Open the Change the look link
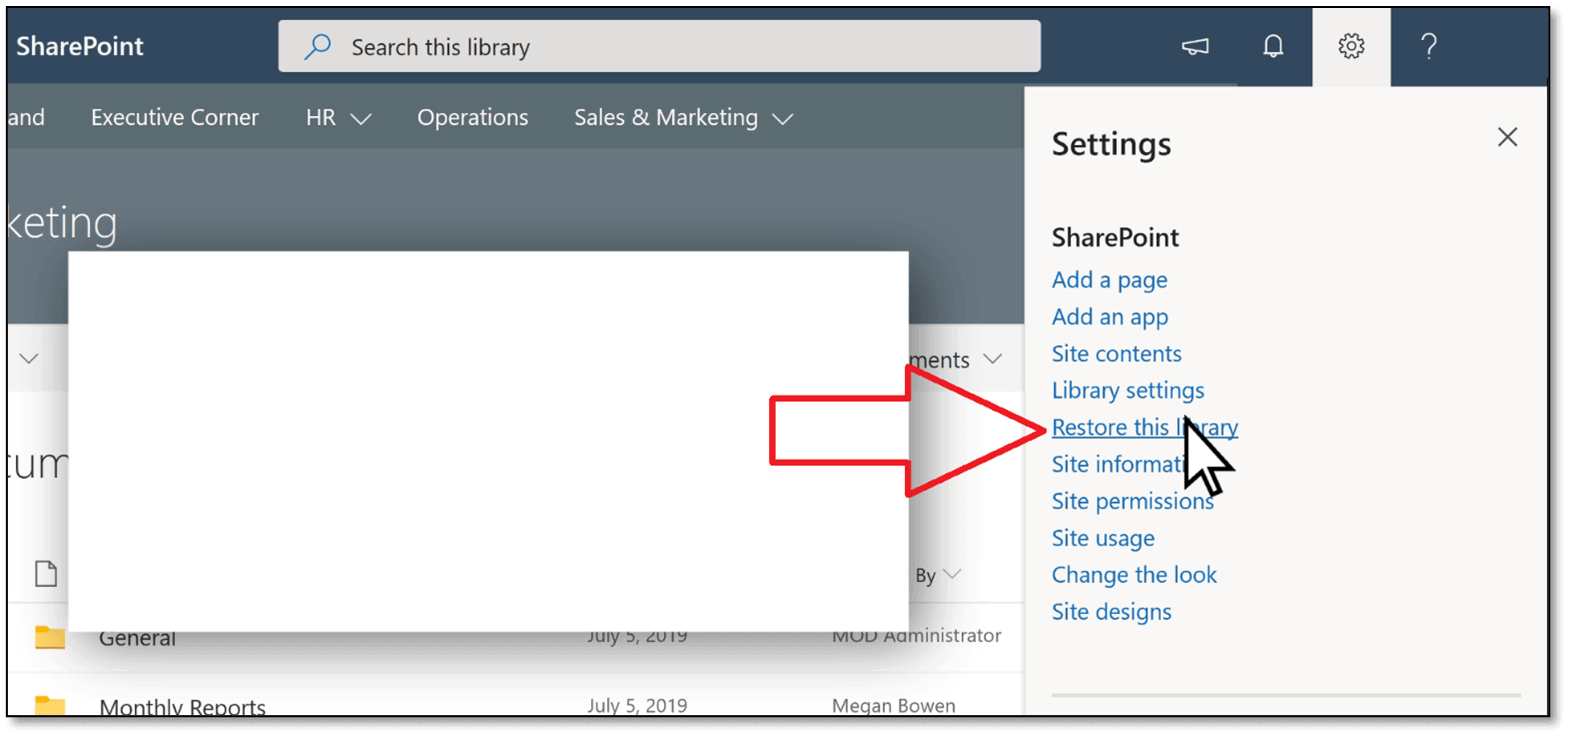The image size is (1569, 736). [1134, 575]
